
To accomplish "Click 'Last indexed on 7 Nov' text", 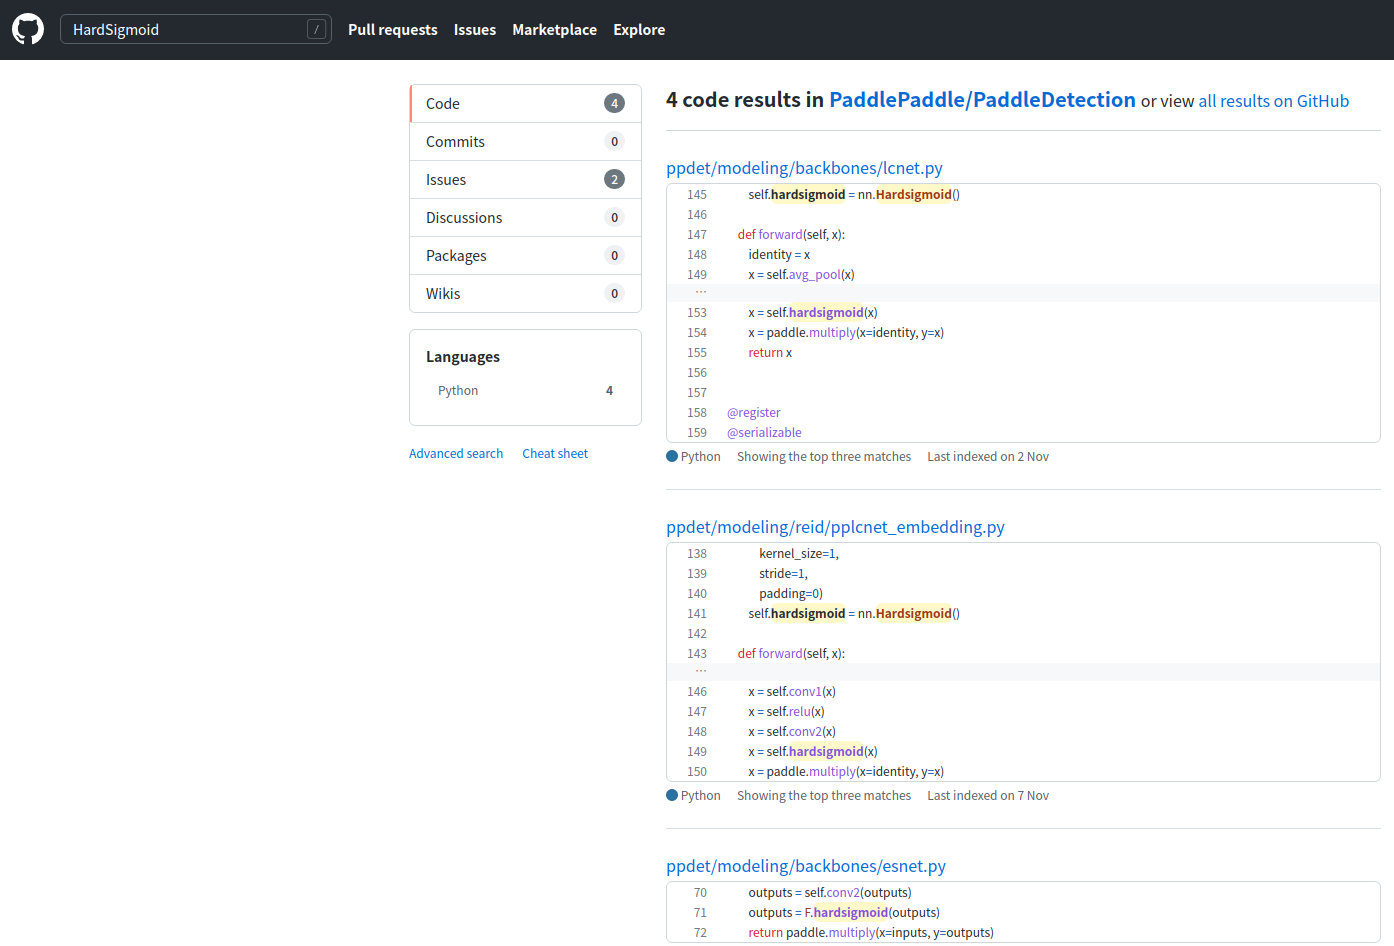I will tap(988, 796).
